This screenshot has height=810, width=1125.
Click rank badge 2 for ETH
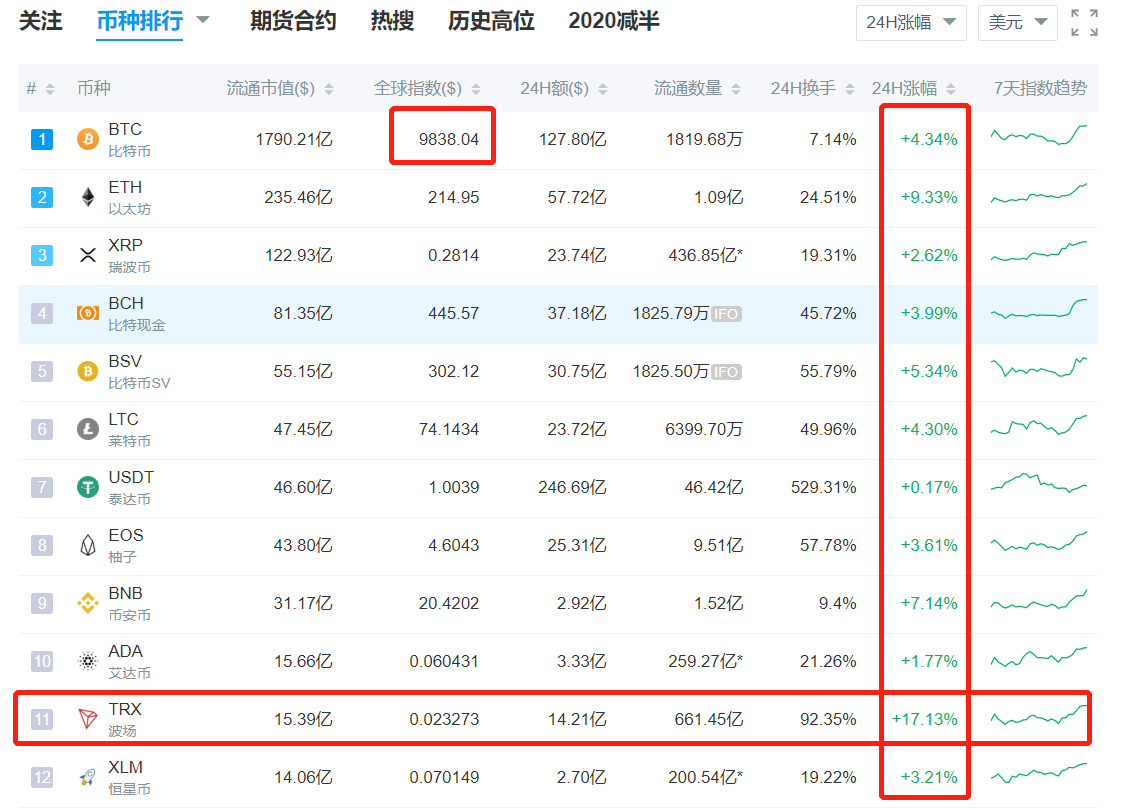42,197
